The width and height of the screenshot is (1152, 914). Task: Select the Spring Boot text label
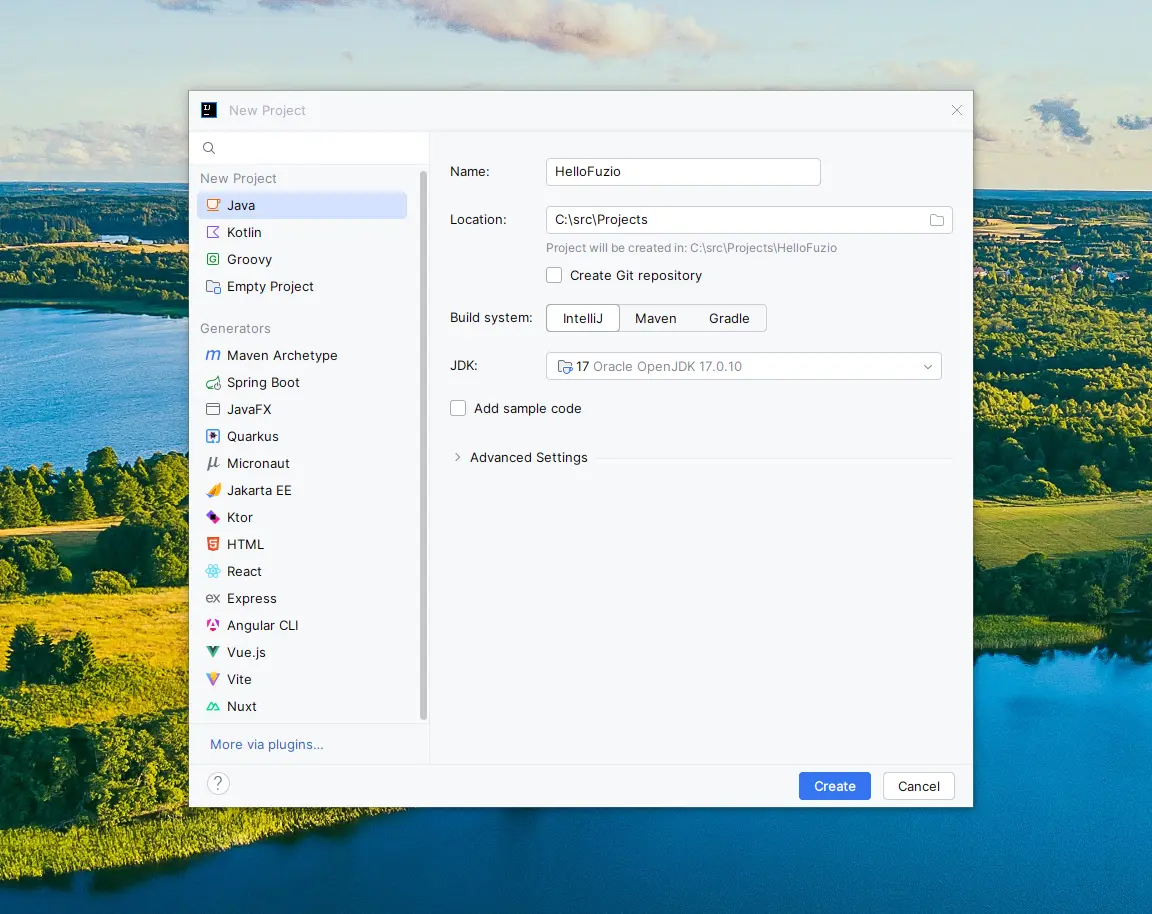[263, 383]
